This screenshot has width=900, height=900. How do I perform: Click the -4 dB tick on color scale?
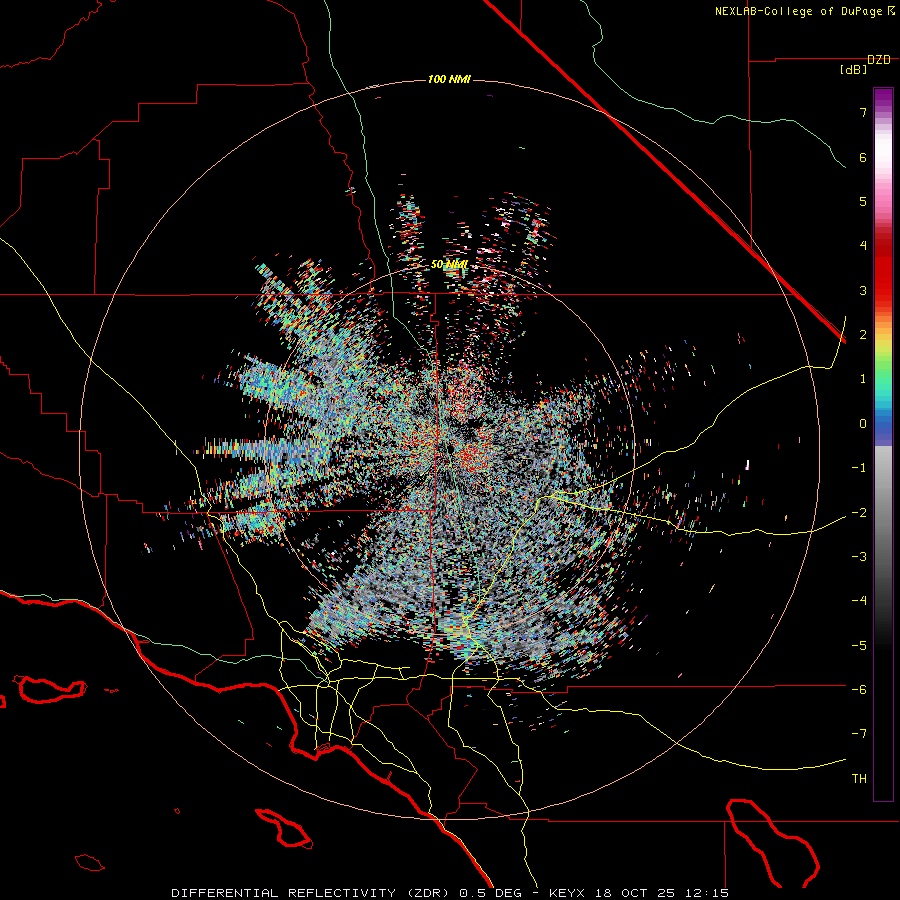pyautogui.click(x=859, y=601)
